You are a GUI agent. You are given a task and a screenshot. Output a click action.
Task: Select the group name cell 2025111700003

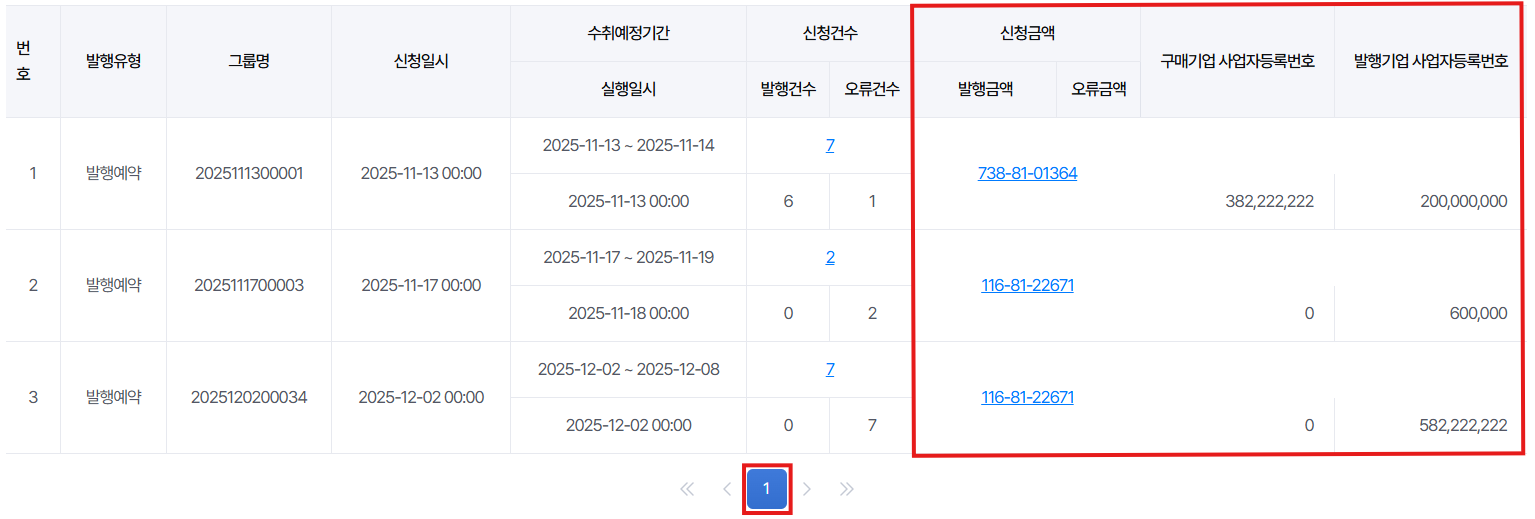tap(249, 285)
